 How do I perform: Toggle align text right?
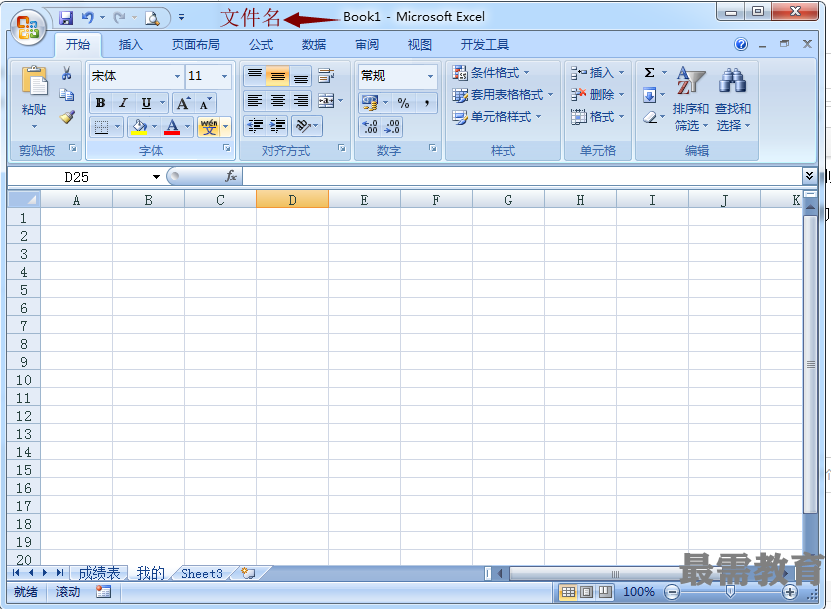click(x=300, y=100)
